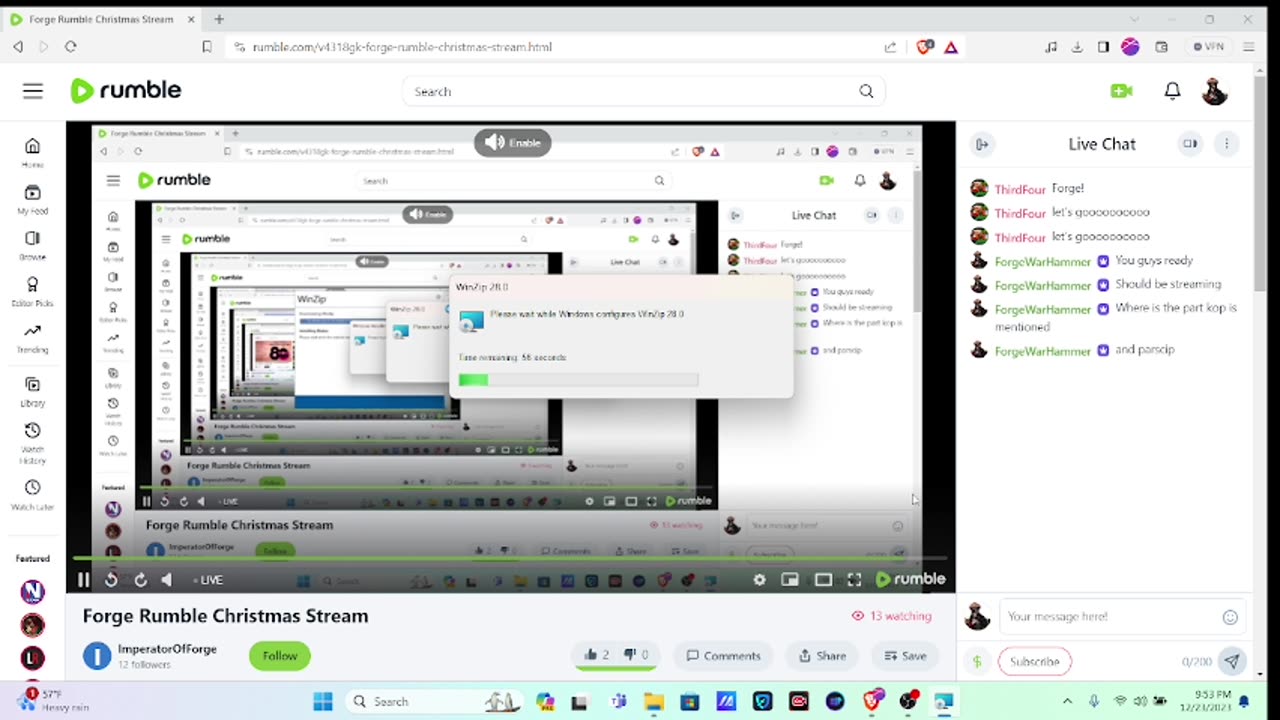Save the stream

[905, 656]
